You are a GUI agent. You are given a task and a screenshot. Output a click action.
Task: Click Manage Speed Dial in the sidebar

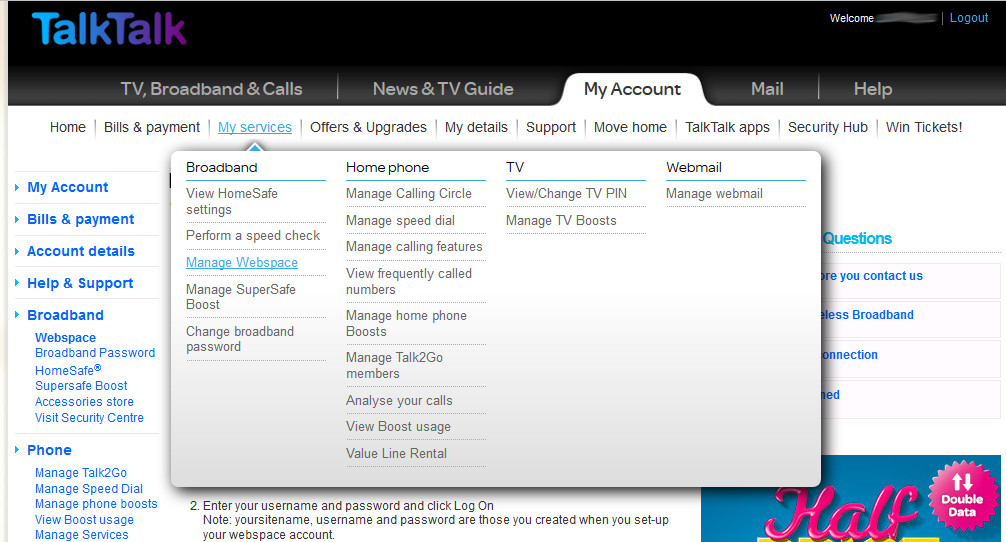click(89, 489)
